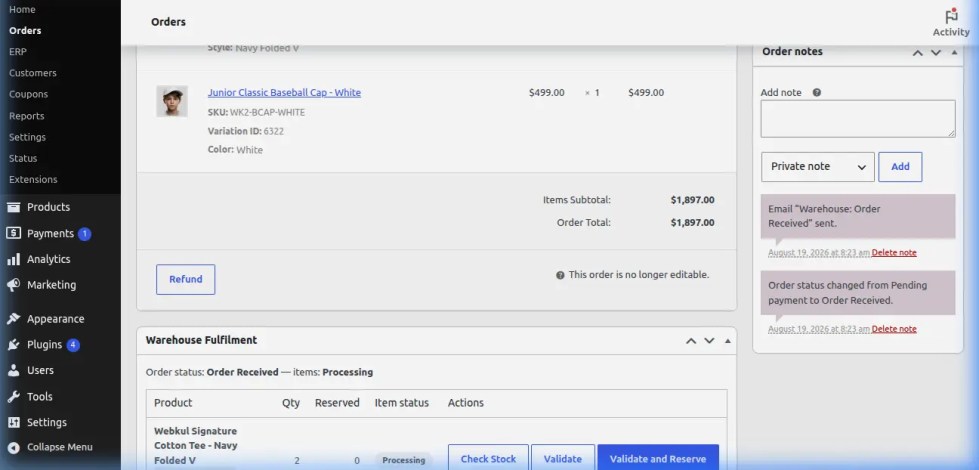Viewport: 979px width, 470px height.
Task: Open the Analytics menu
Action: pyautogui.click(x=48, y=259)
